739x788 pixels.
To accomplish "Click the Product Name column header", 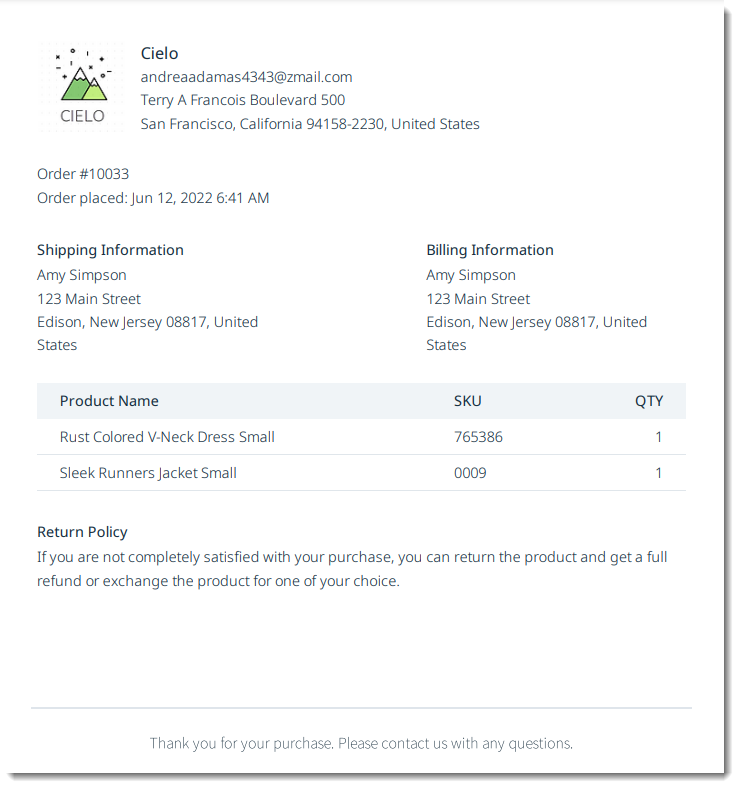I will point(109,401).
